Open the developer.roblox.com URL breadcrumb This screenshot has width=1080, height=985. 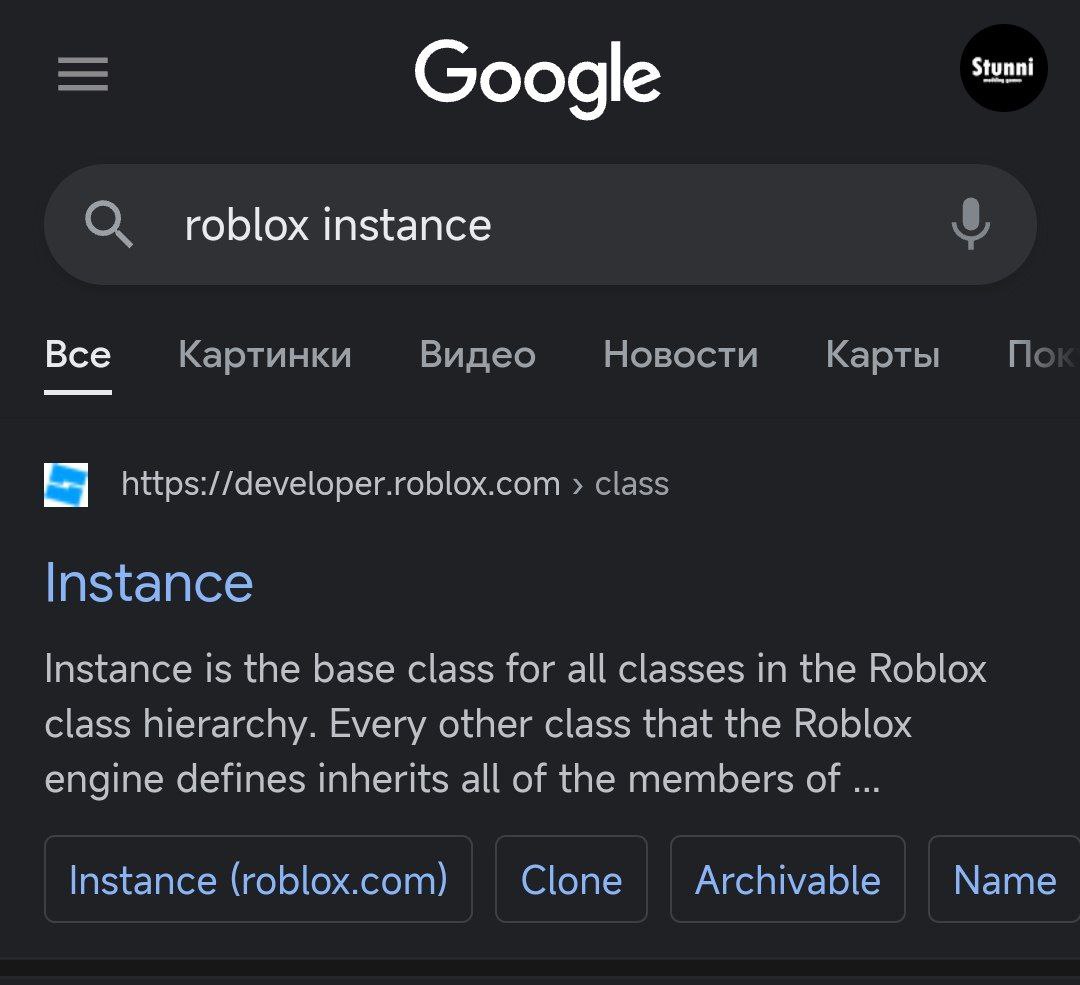pos(395,484)
